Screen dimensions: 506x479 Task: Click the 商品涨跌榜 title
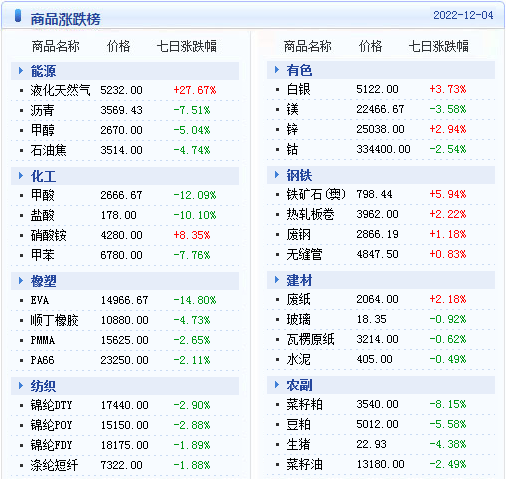click(x=65, y=19)
